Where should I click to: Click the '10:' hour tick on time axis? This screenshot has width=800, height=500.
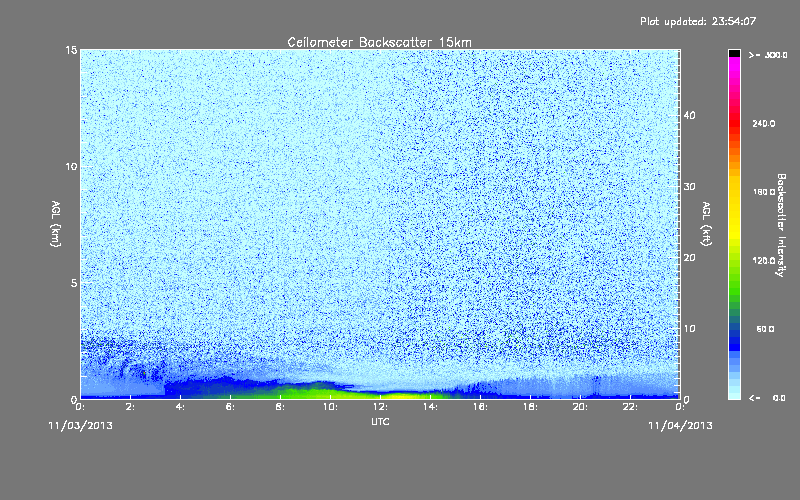[x=330, y=407]
